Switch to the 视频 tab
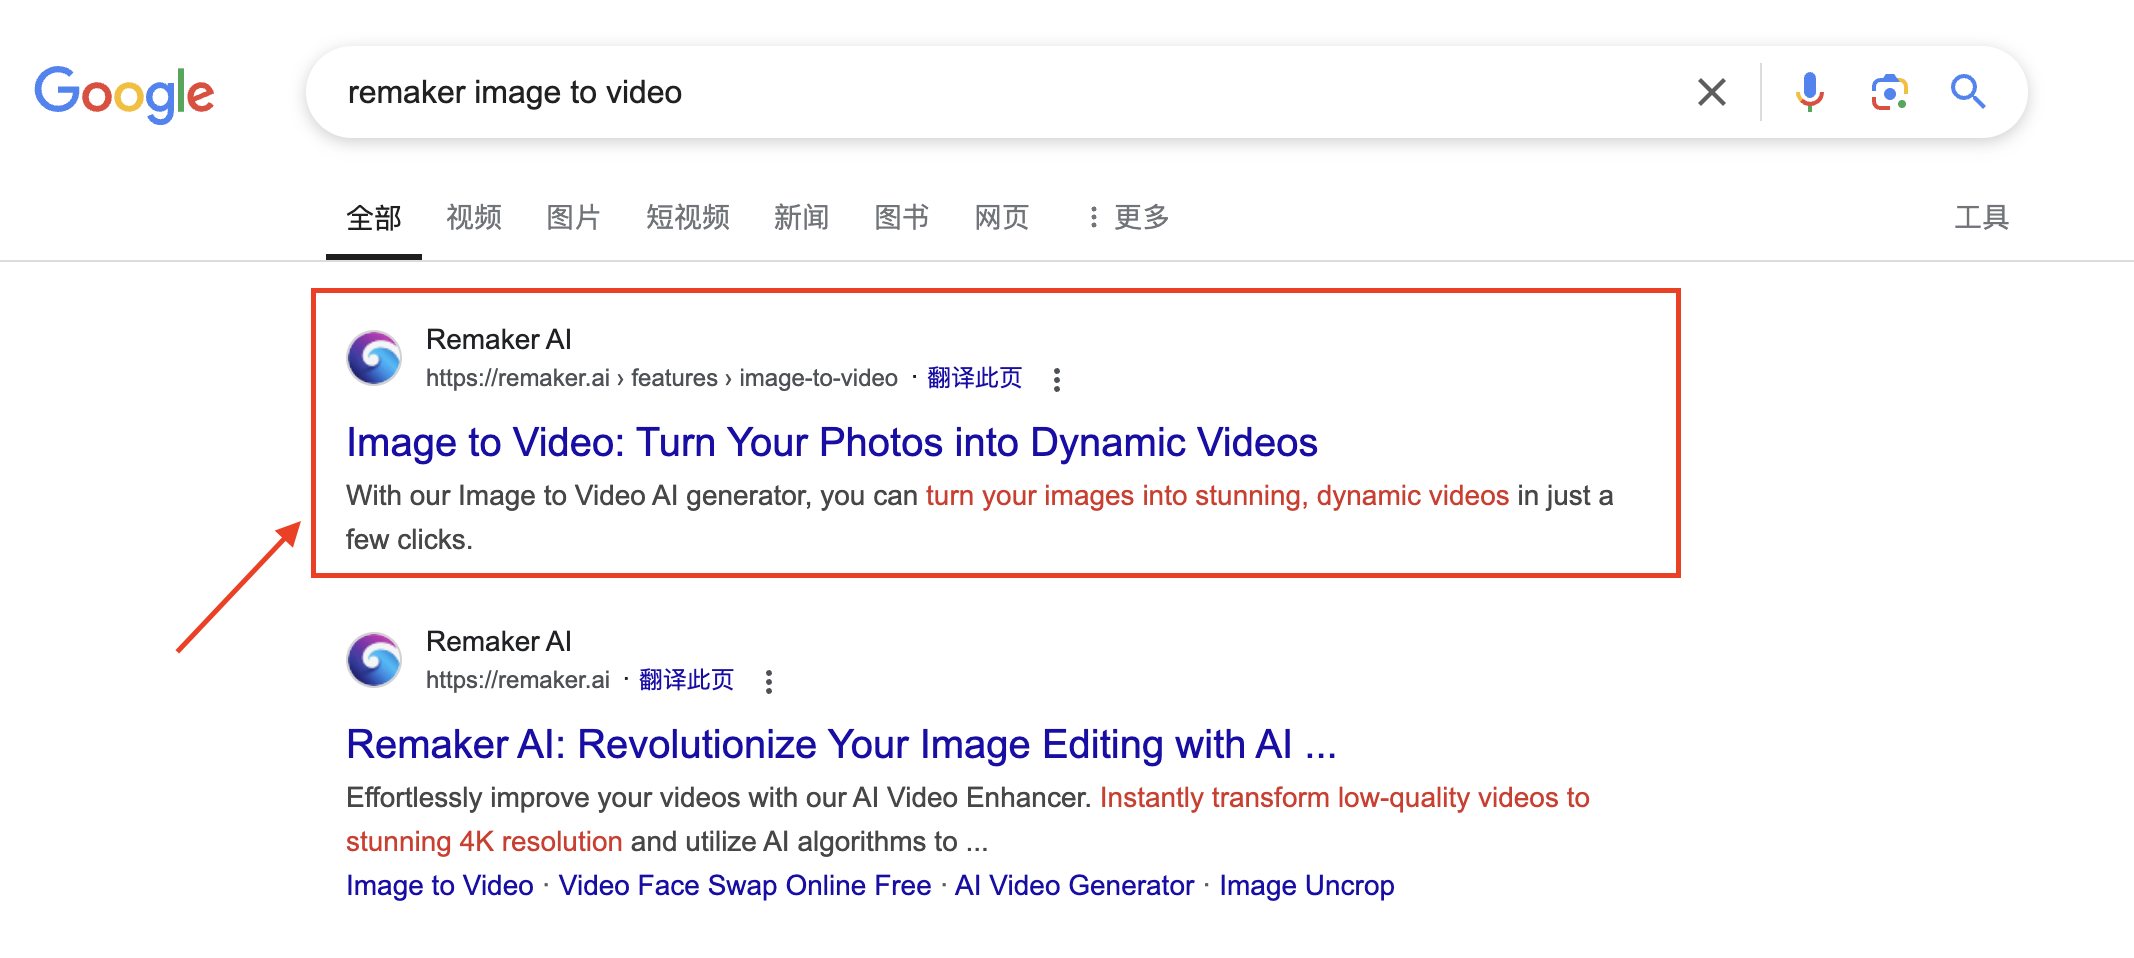Viewport: 2134px width, 958px height. 474,217
